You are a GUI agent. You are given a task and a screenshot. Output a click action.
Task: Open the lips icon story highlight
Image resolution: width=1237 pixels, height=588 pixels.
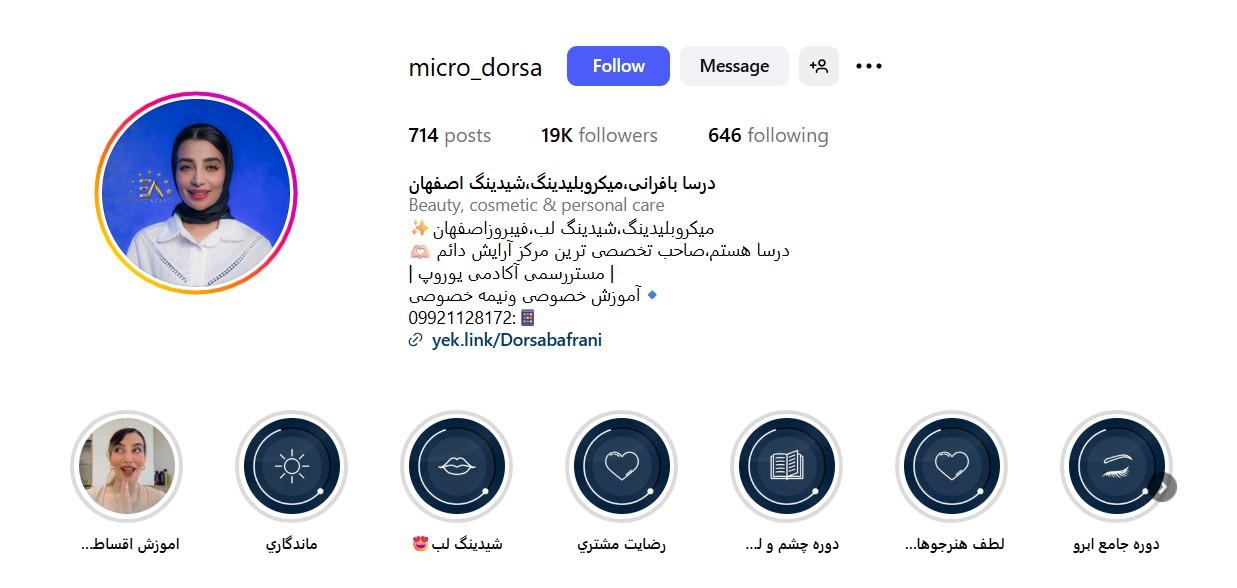456,467
